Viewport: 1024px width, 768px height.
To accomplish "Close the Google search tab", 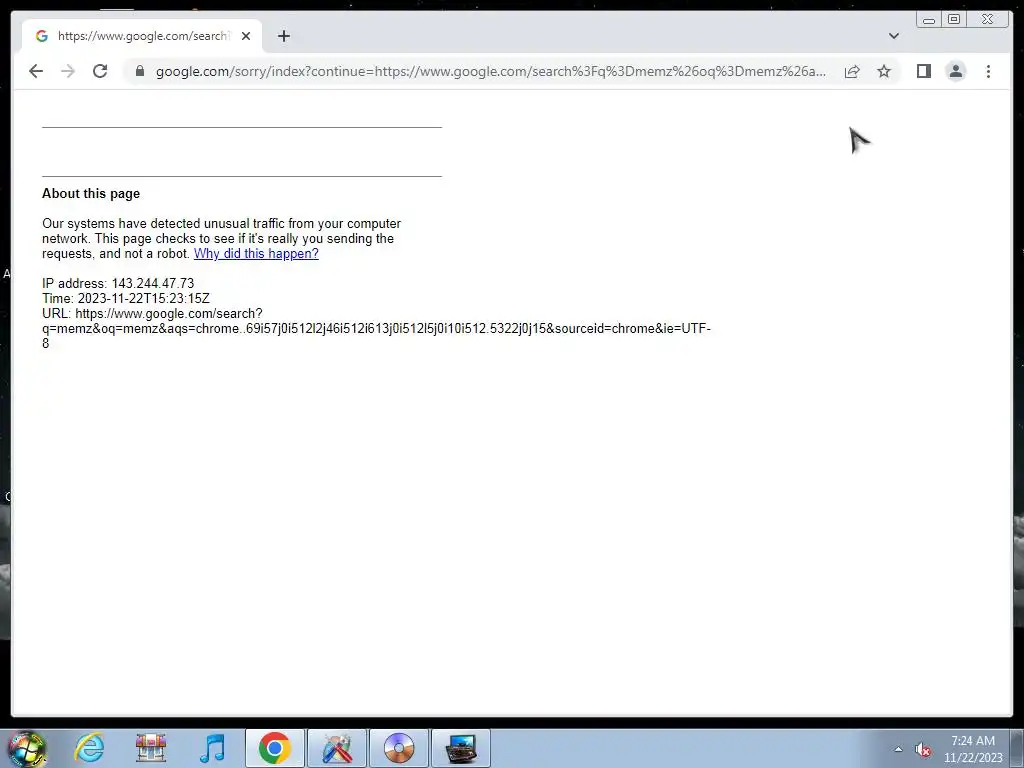I will (246, 36).
